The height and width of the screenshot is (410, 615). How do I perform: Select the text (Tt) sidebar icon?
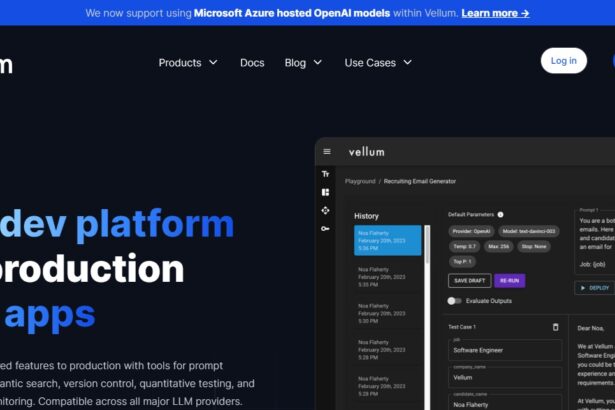(325, 174)
